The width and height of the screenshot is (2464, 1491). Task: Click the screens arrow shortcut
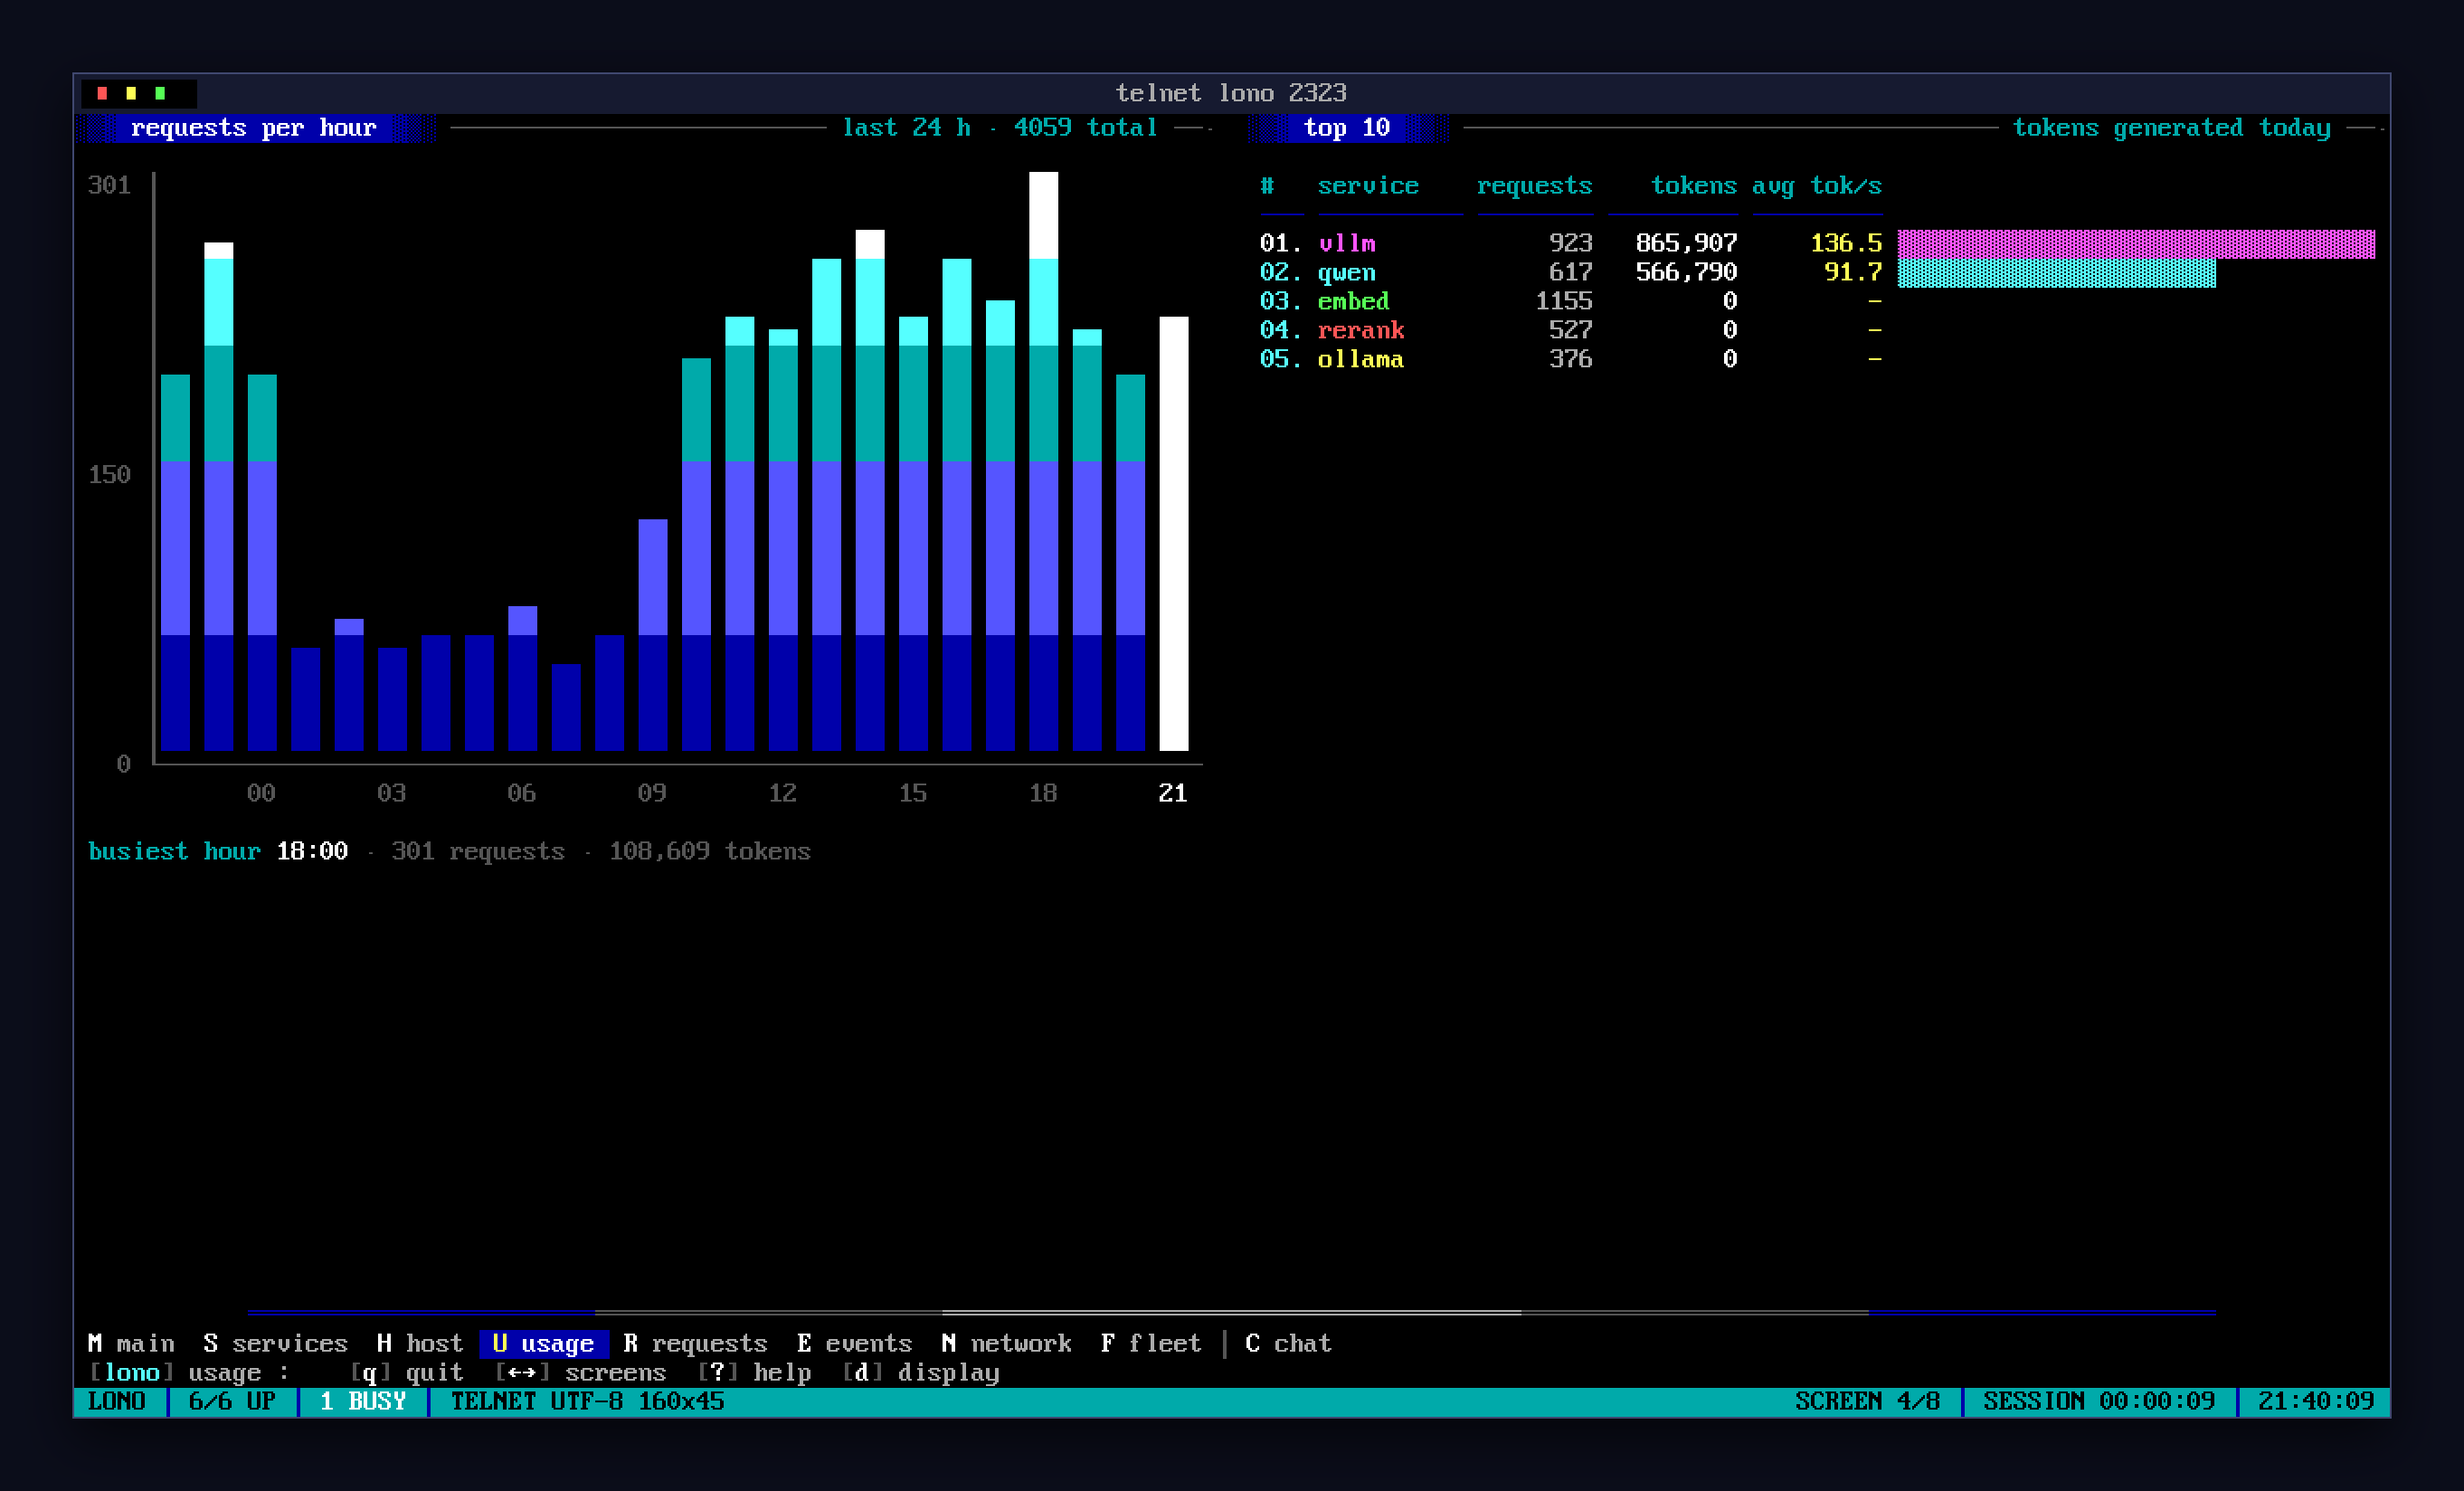click(x=580, y=1372)
